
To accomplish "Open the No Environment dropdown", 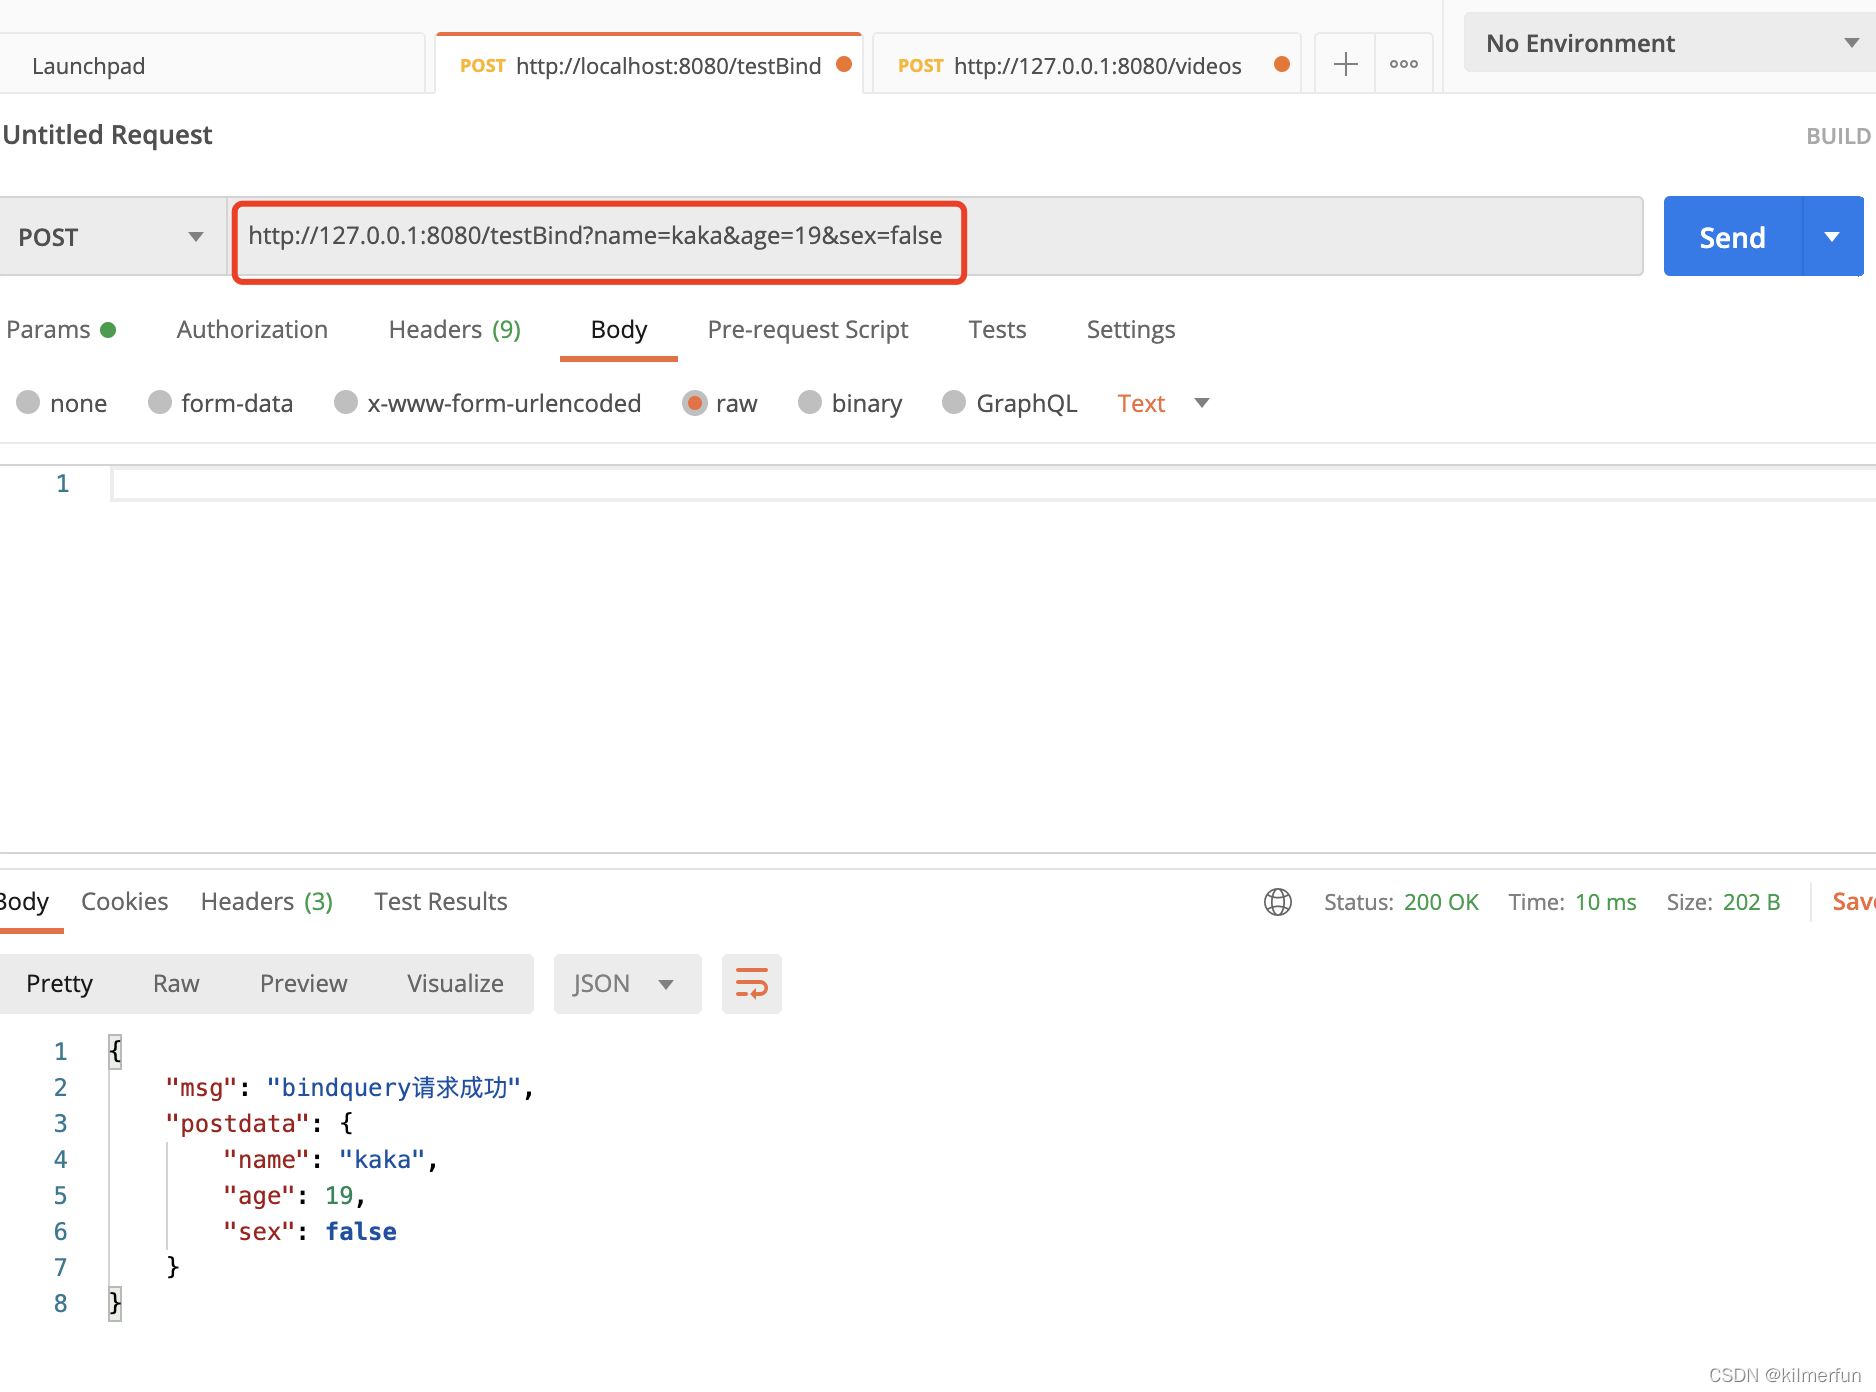I will pos(1670,43).
